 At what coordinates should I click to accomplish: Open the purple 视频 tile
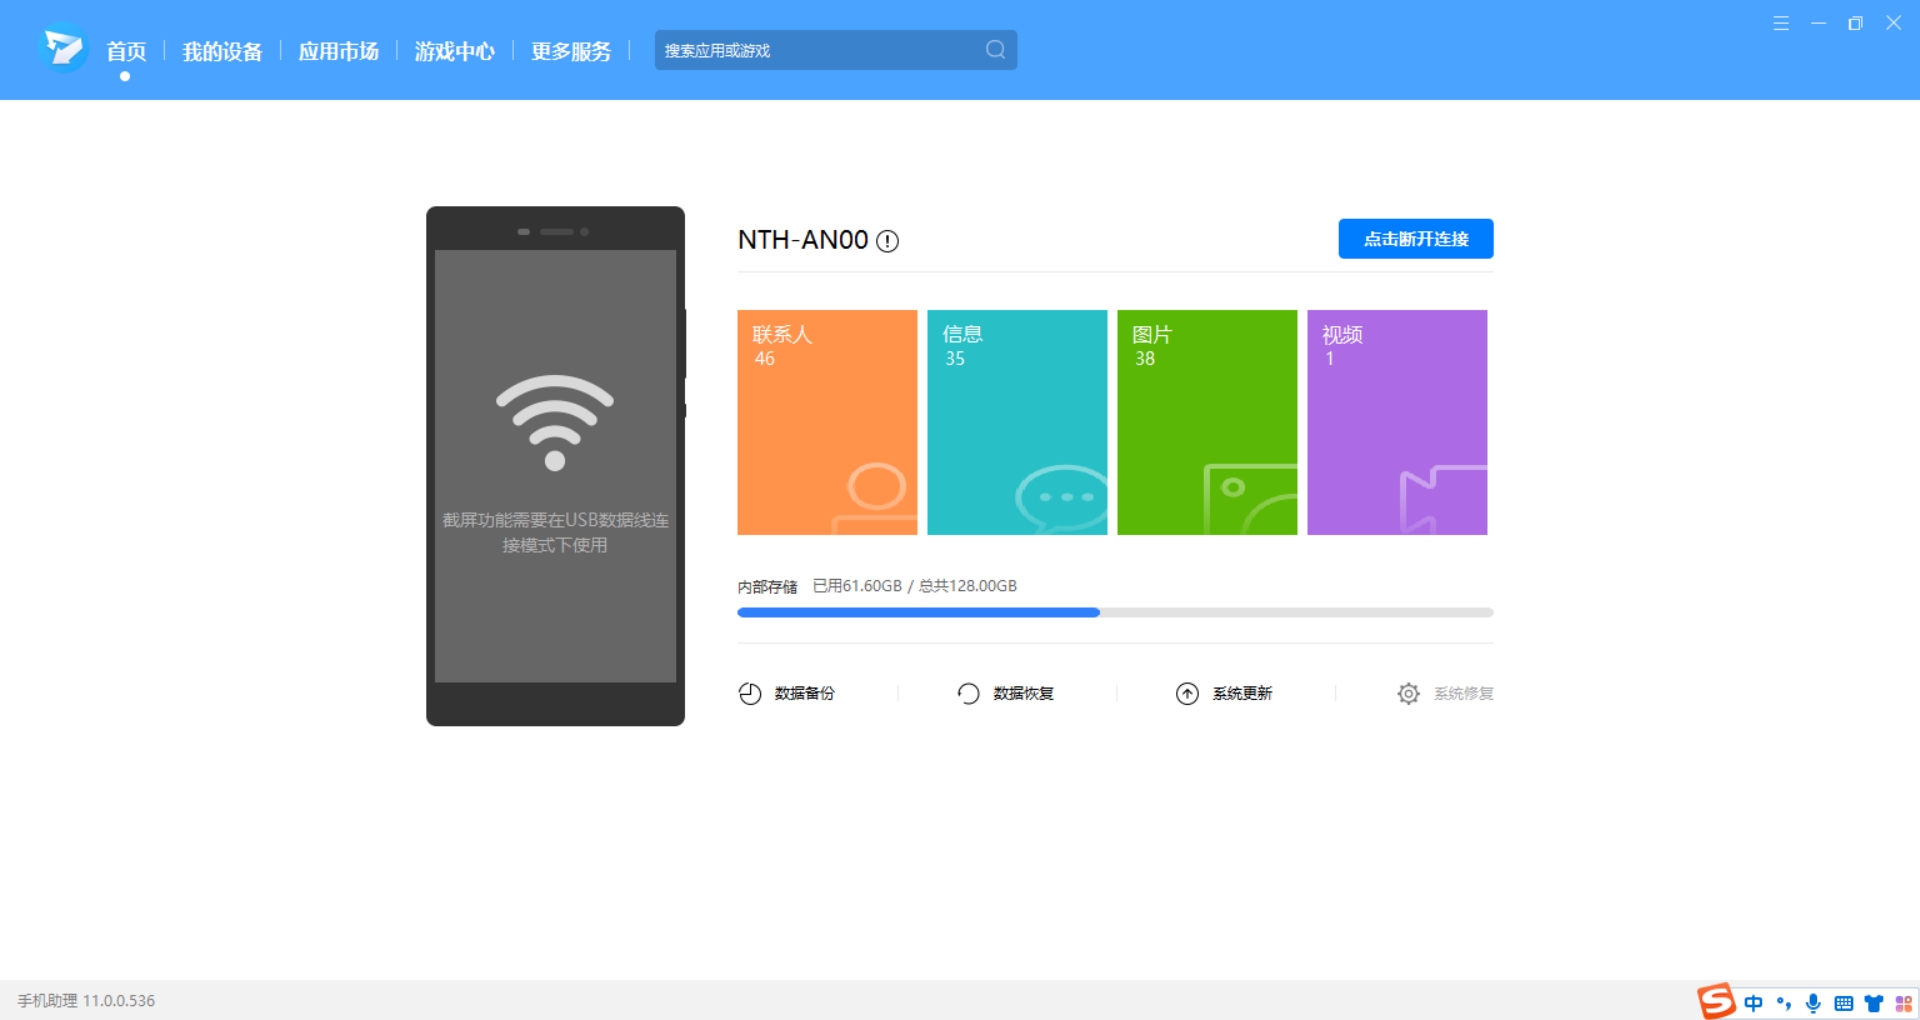pos(1397,422)
